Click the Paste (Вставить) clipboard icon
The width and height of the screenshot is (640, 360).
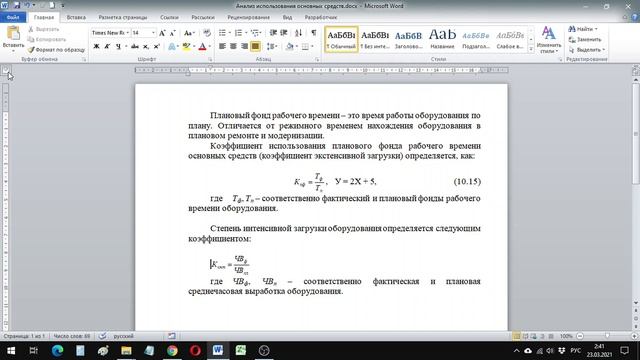(x=13, y=34)
